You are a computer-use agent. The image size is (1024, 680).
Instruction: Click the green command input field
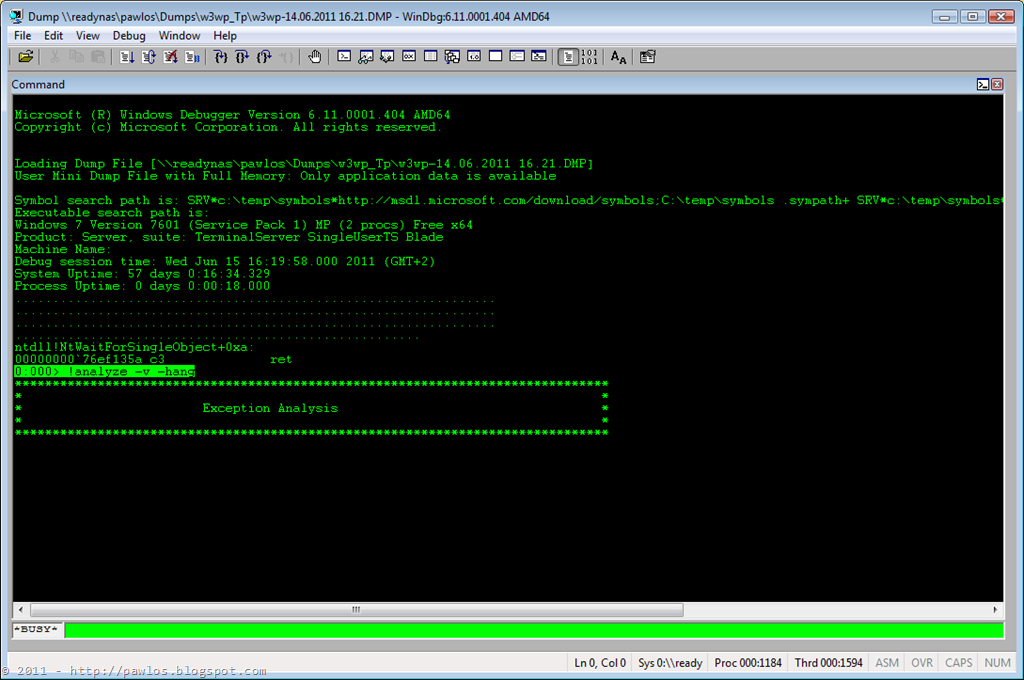pyautogui.click(x=534, y=630)
